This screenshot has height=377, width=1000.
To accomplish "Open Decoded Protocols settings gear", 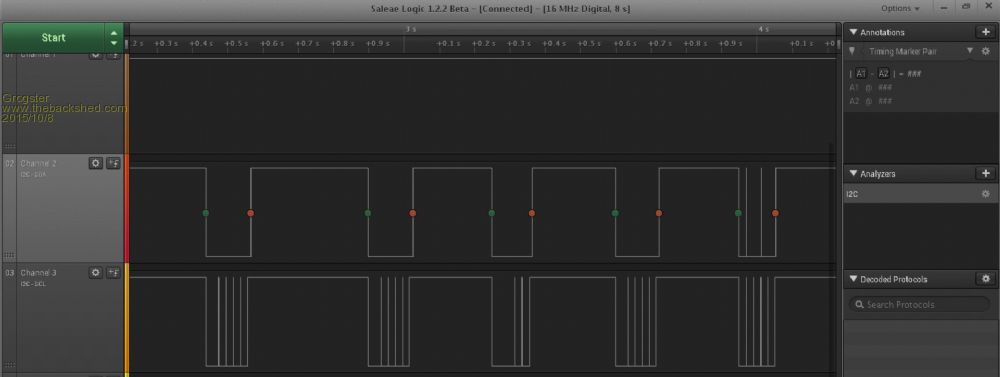I will coord(985,279).
